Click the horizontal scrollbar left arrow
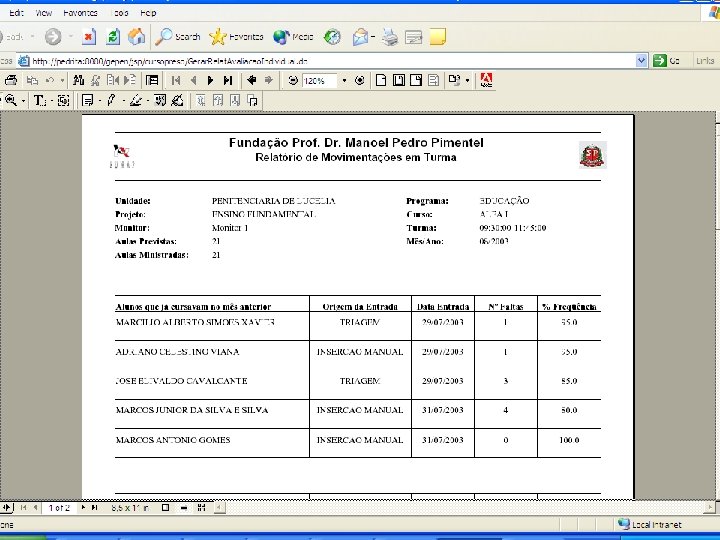The width and height of the screenshot is (720, 540). [219, 508]
